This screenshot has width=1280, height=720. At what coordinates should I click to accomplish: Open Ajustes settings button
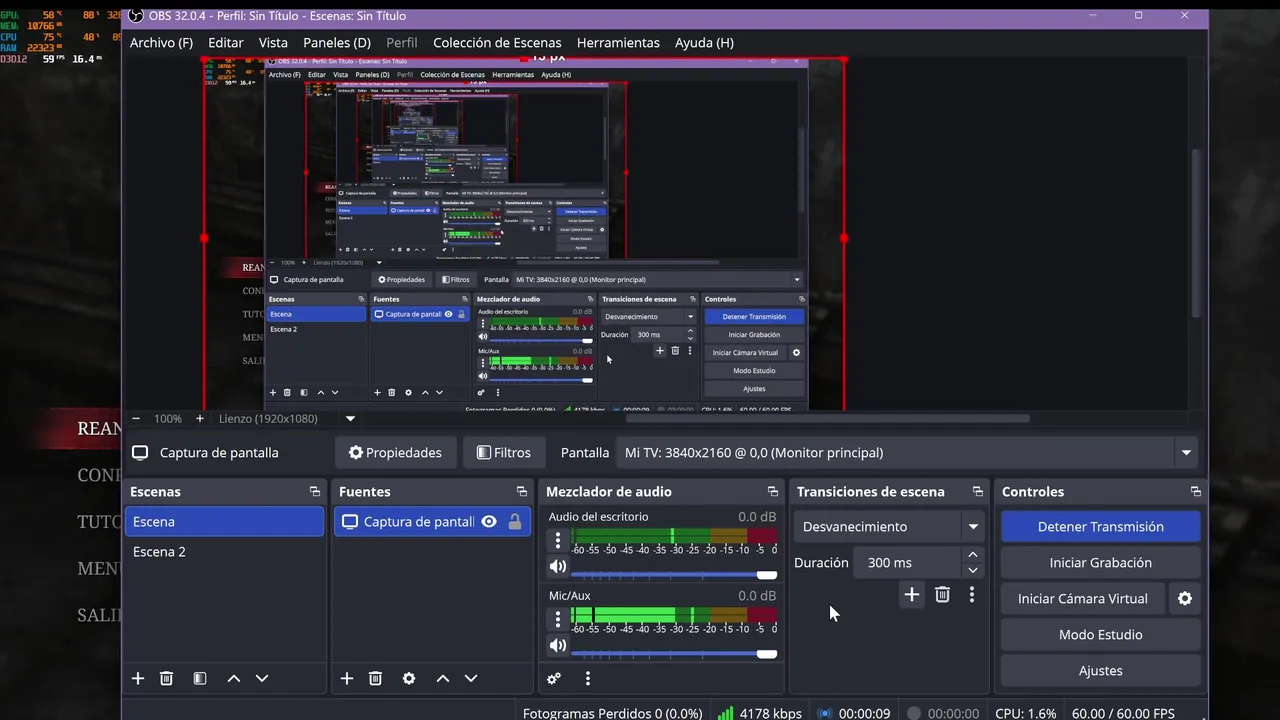coord(1100,671)
